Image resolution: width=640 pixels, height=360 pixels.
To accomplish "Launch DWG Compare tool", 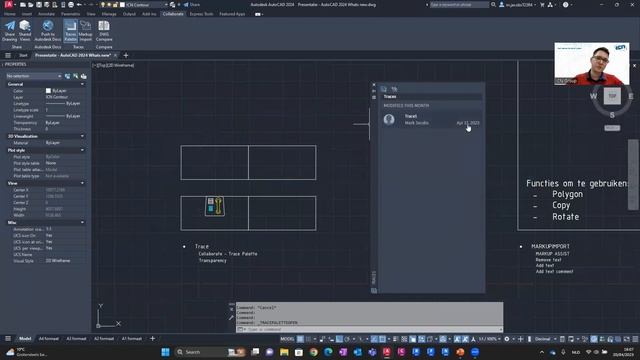I will (104, 31).
